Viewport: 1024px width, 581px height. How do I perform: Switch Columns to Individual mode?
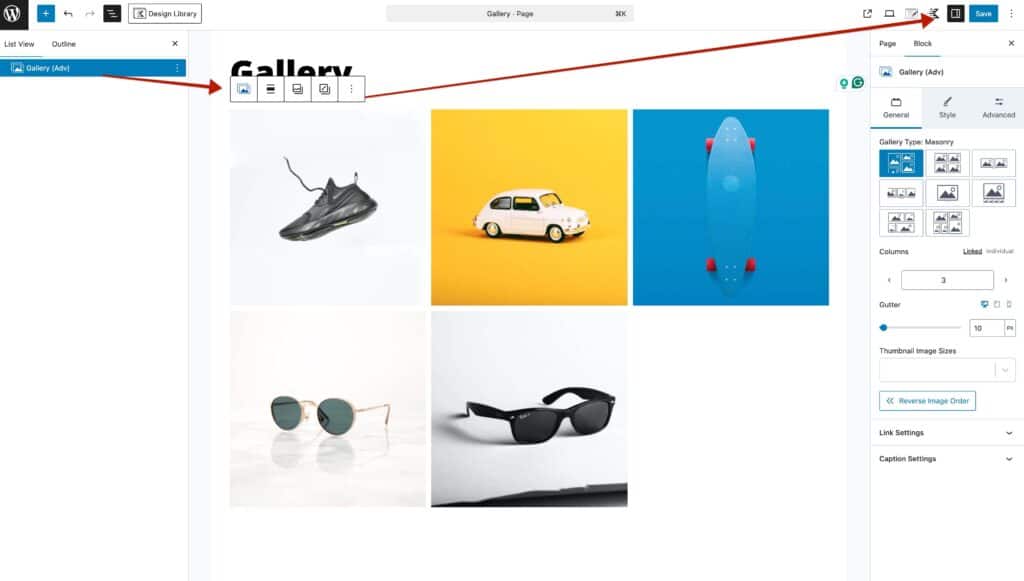[998, 252]
